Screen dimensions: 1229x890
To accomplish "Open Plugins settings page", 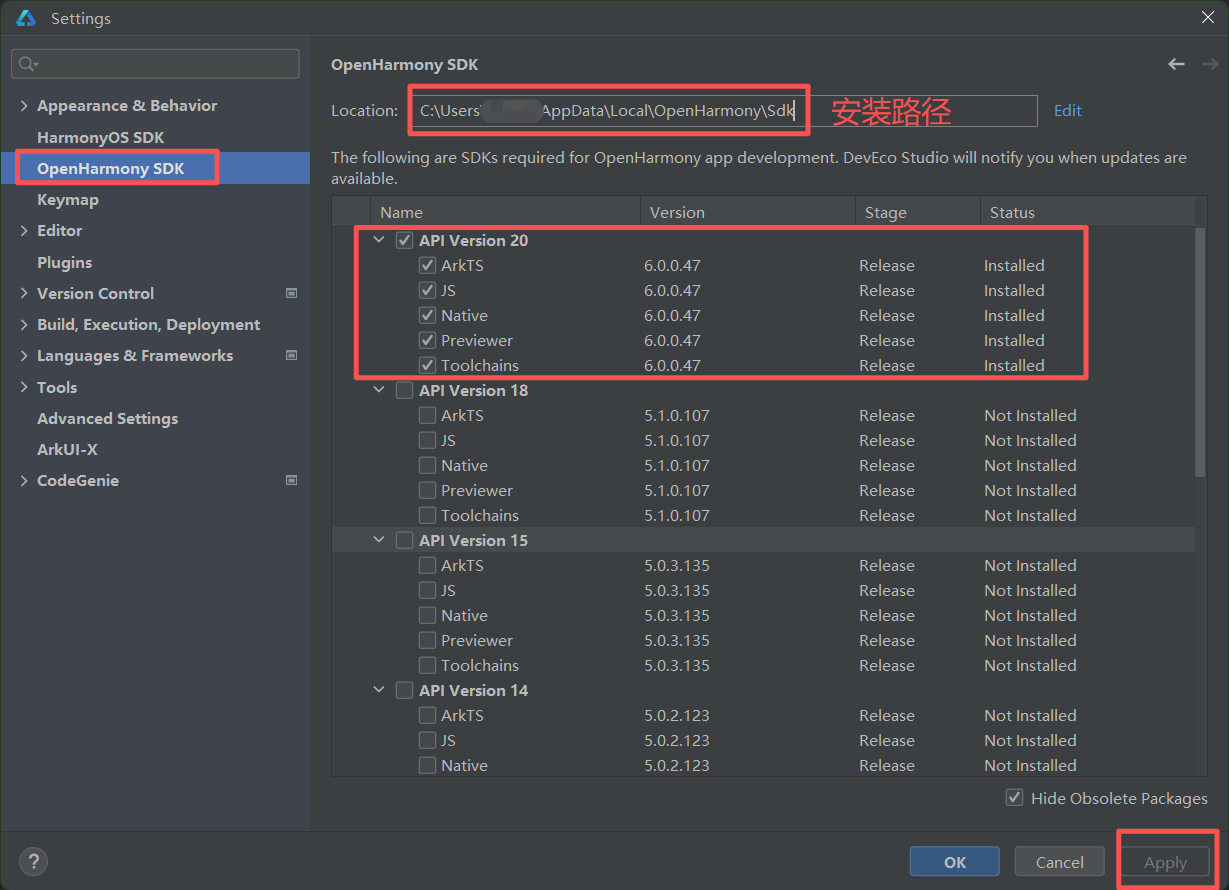I will (x=64, y=262).
